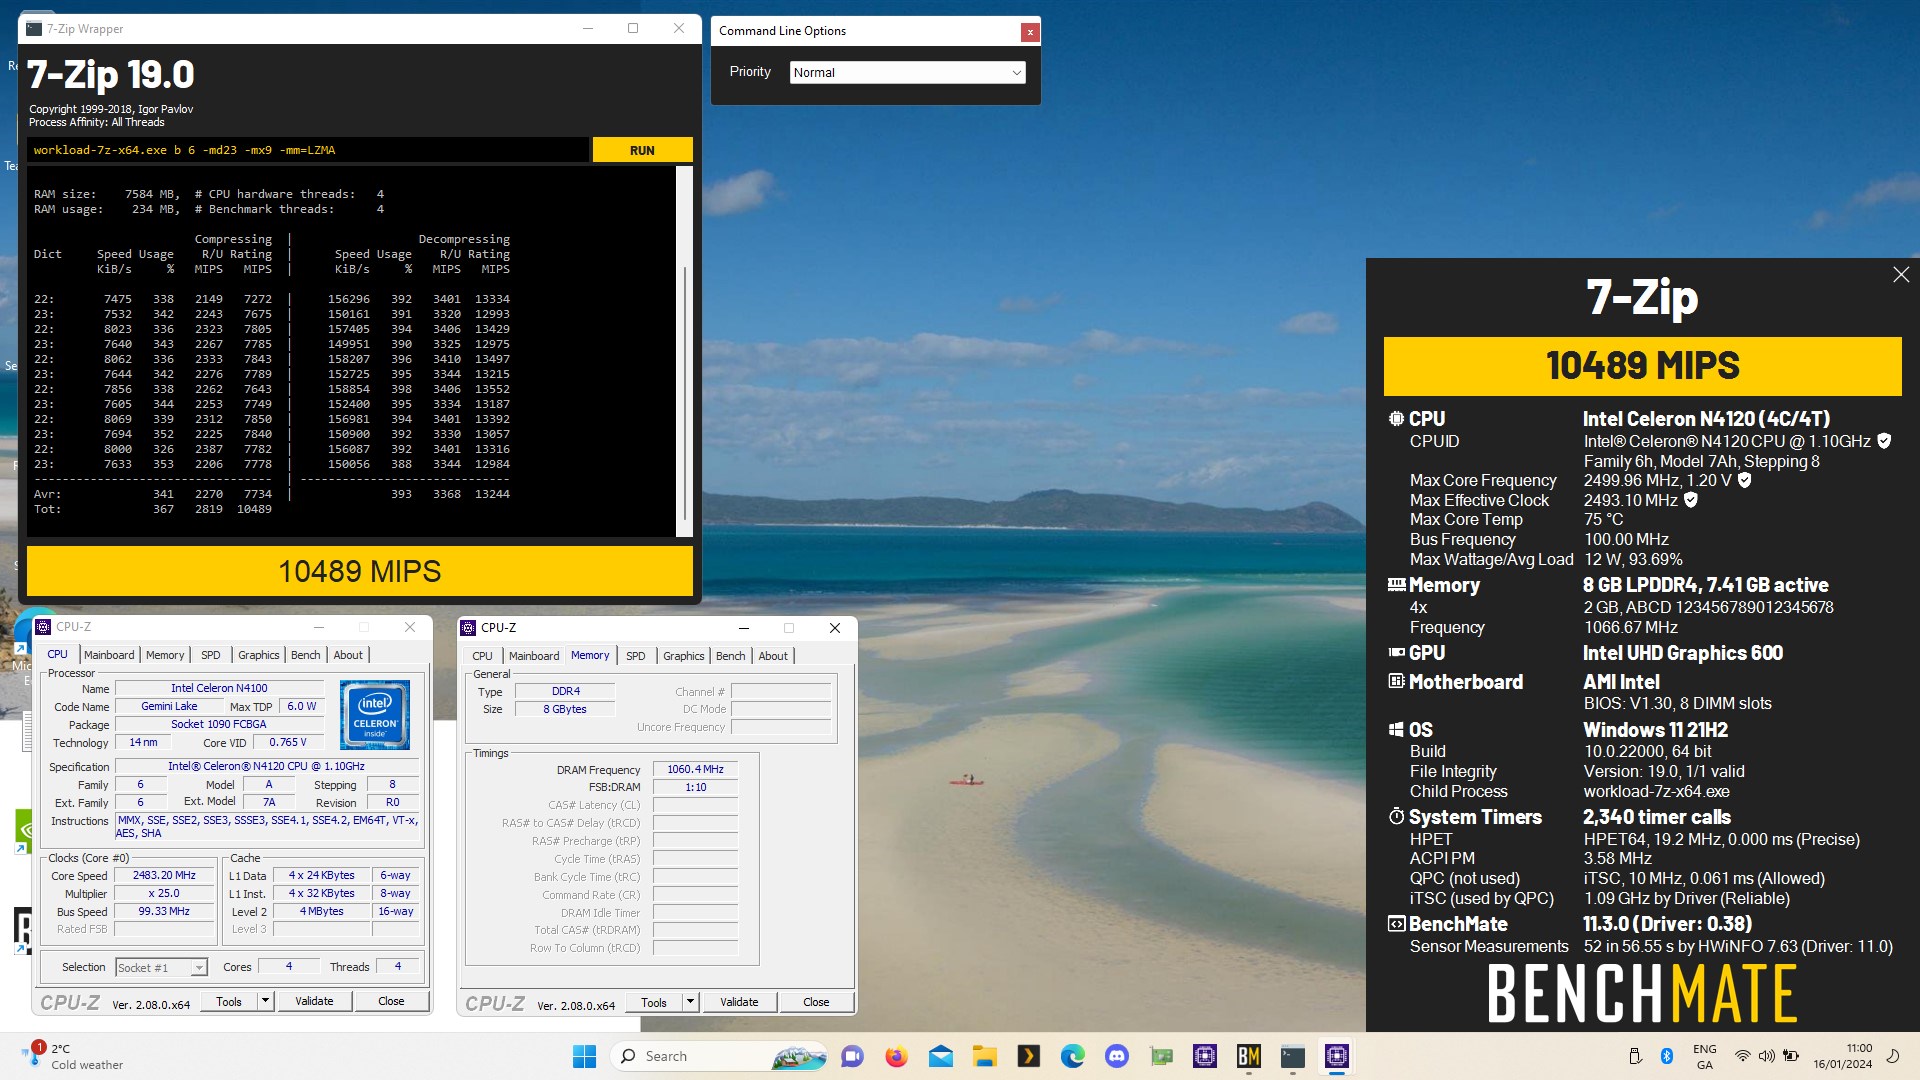Click the Bluetooth tray icon
Screen dimensions: 1920x1080
[x=1666, y=1056]
